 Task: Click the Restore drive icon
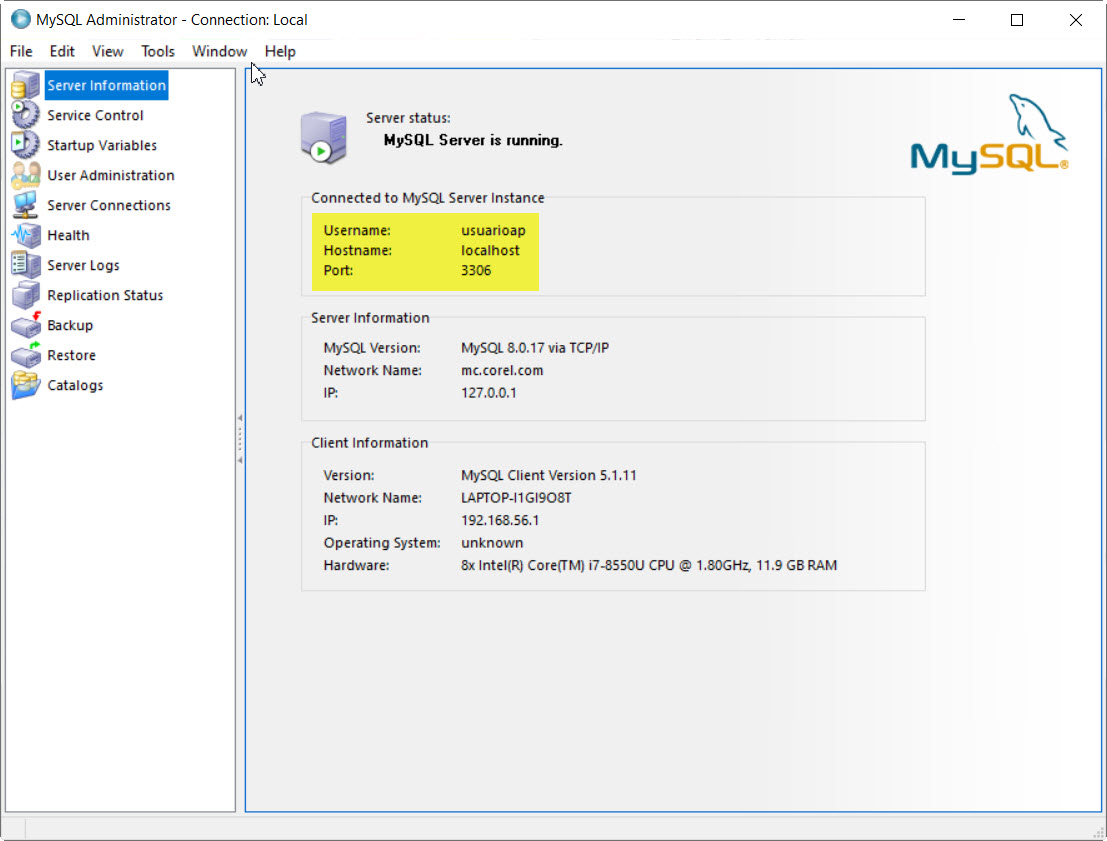click(x=25, y=355)
